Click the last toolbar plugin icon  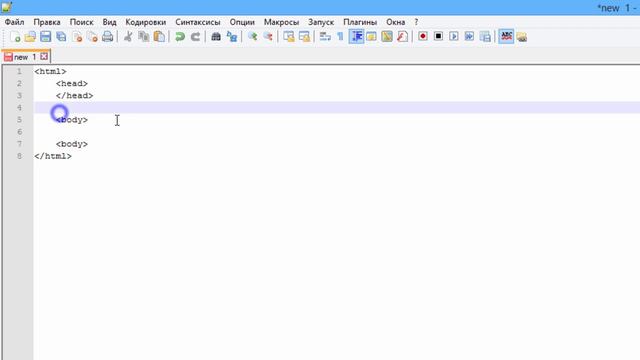coord(522,37)
